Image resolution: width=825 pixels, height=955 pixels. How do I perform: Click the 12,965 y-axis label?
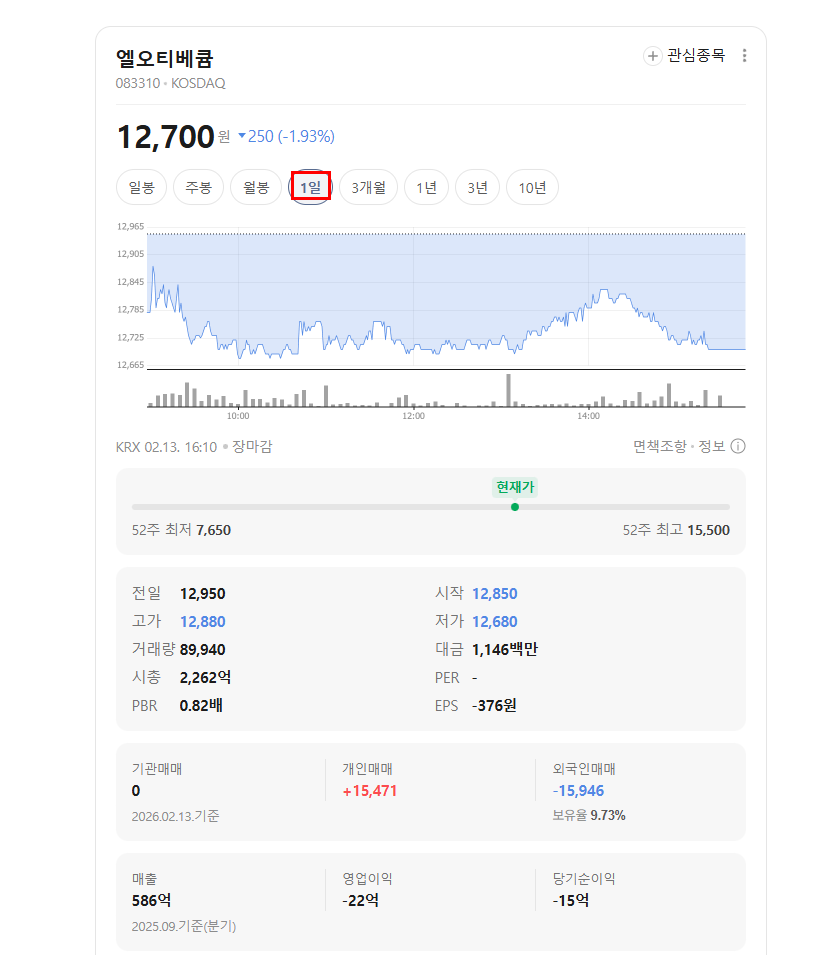pos(130,227)
